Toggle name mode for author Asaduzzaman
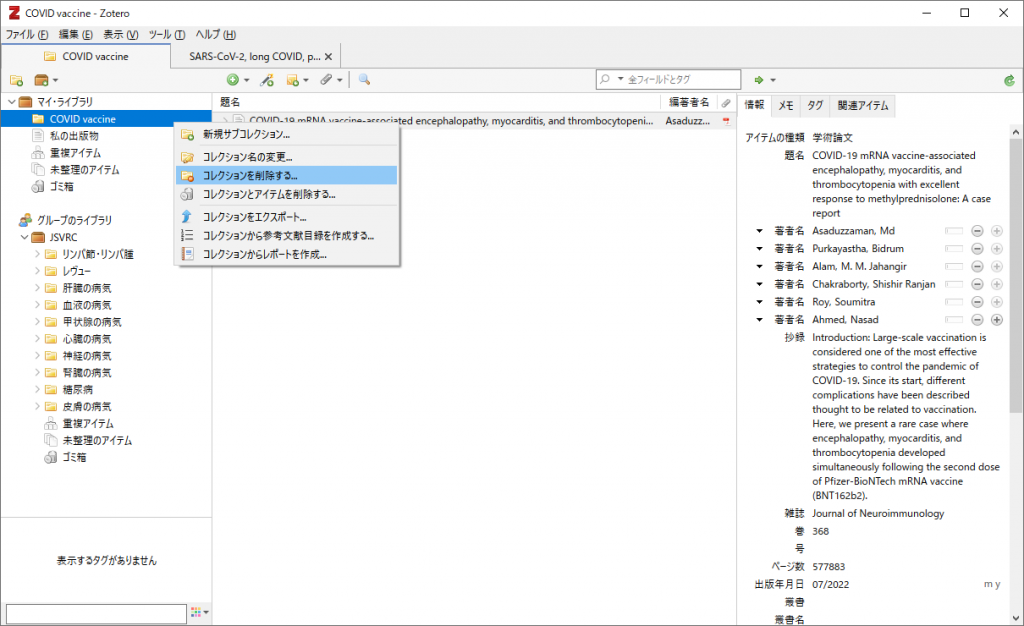This screenshot has height=626, width=1024. 953,231
